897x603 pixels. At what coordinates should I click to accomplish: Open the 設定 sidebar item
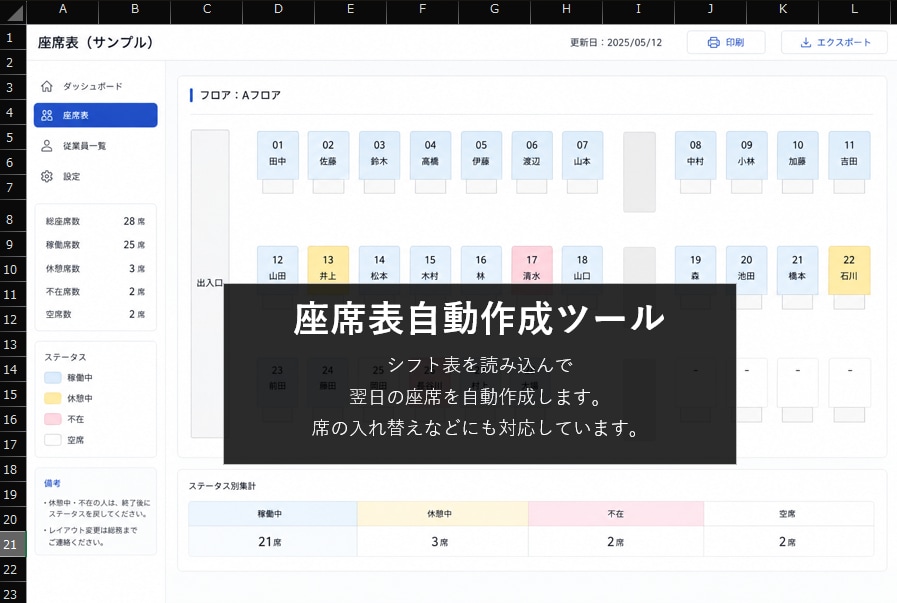pos(96,176)
